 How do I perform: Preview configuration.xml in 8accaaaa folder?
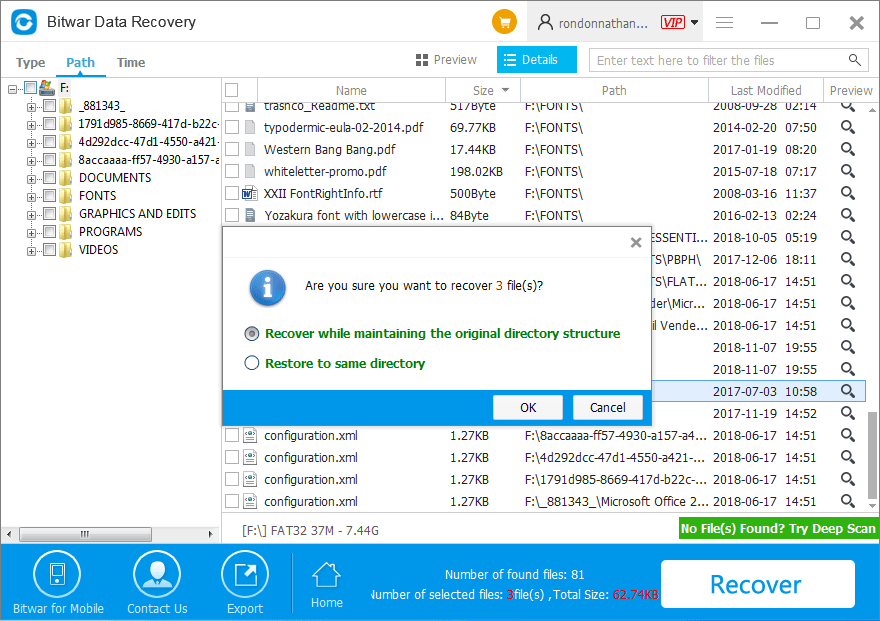(x=847, y=435)
